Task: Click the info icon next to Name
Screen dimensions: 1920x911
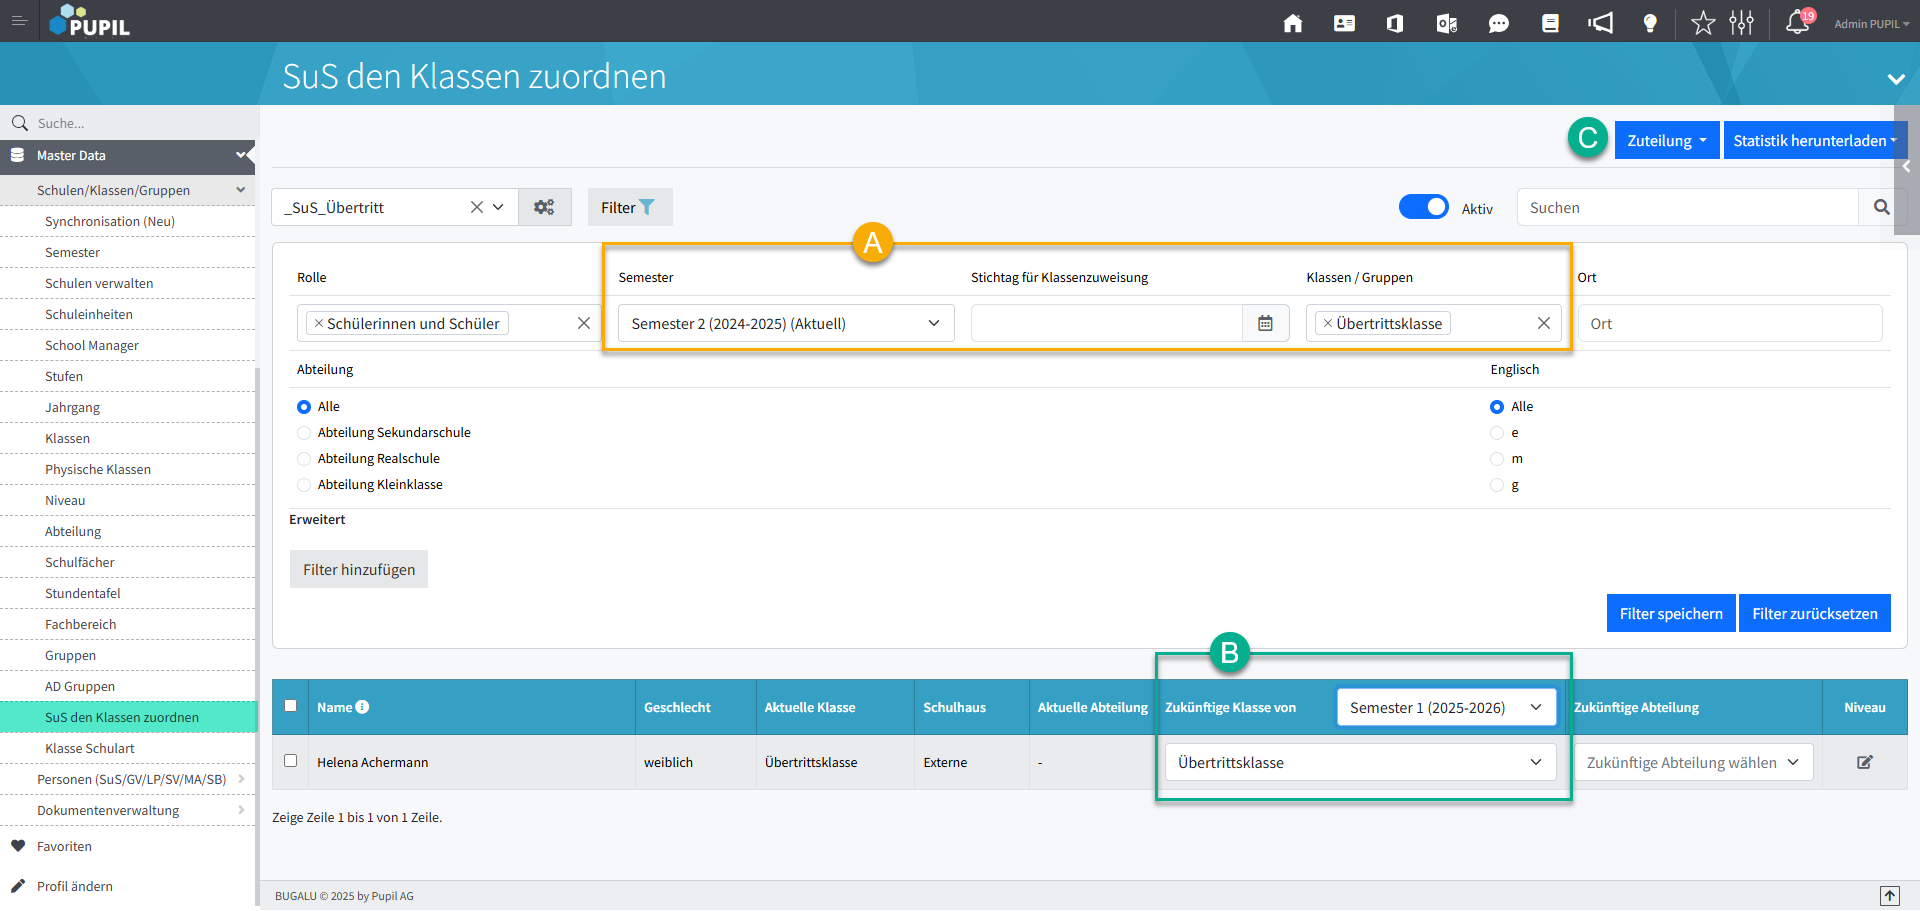Action: 362,707
